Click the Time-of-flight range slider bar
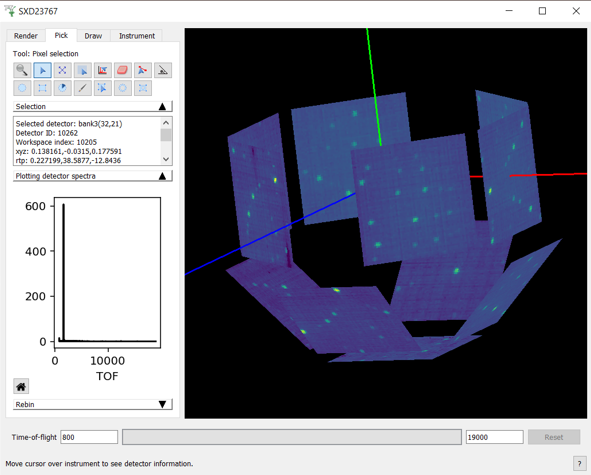The image size is (591, 475). pos(292,437)
